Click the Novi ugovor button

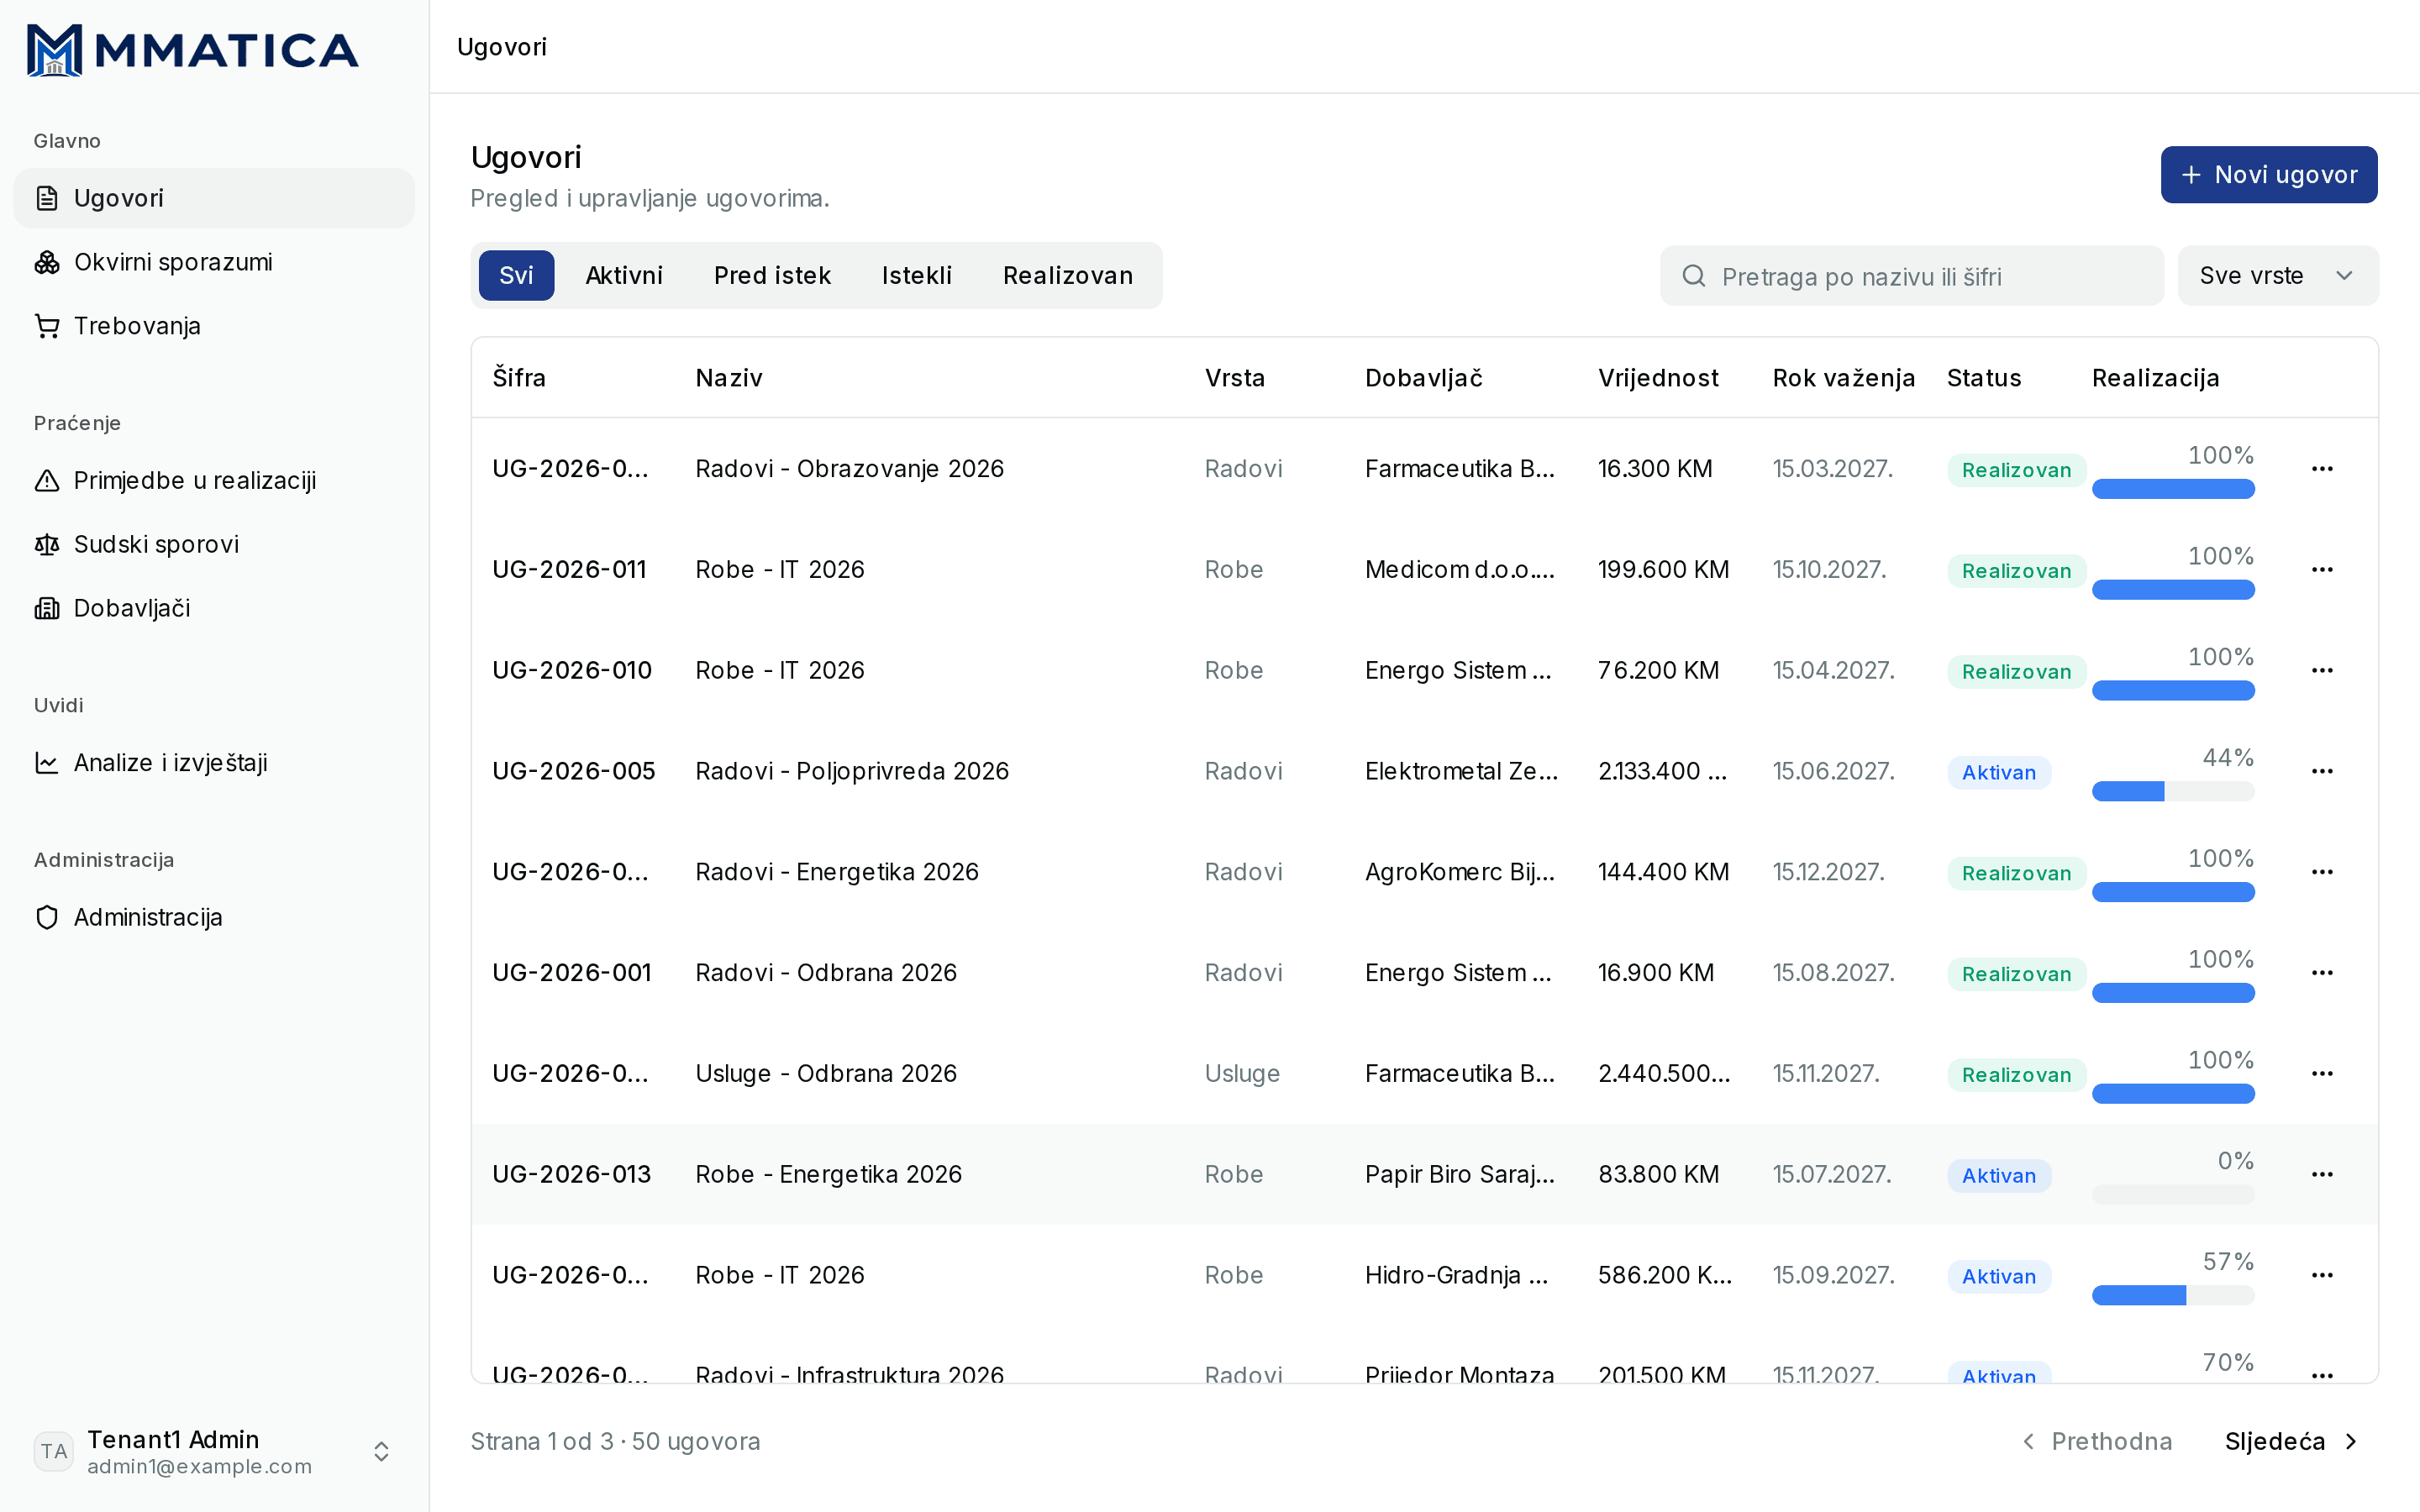tap(2269, 175)
